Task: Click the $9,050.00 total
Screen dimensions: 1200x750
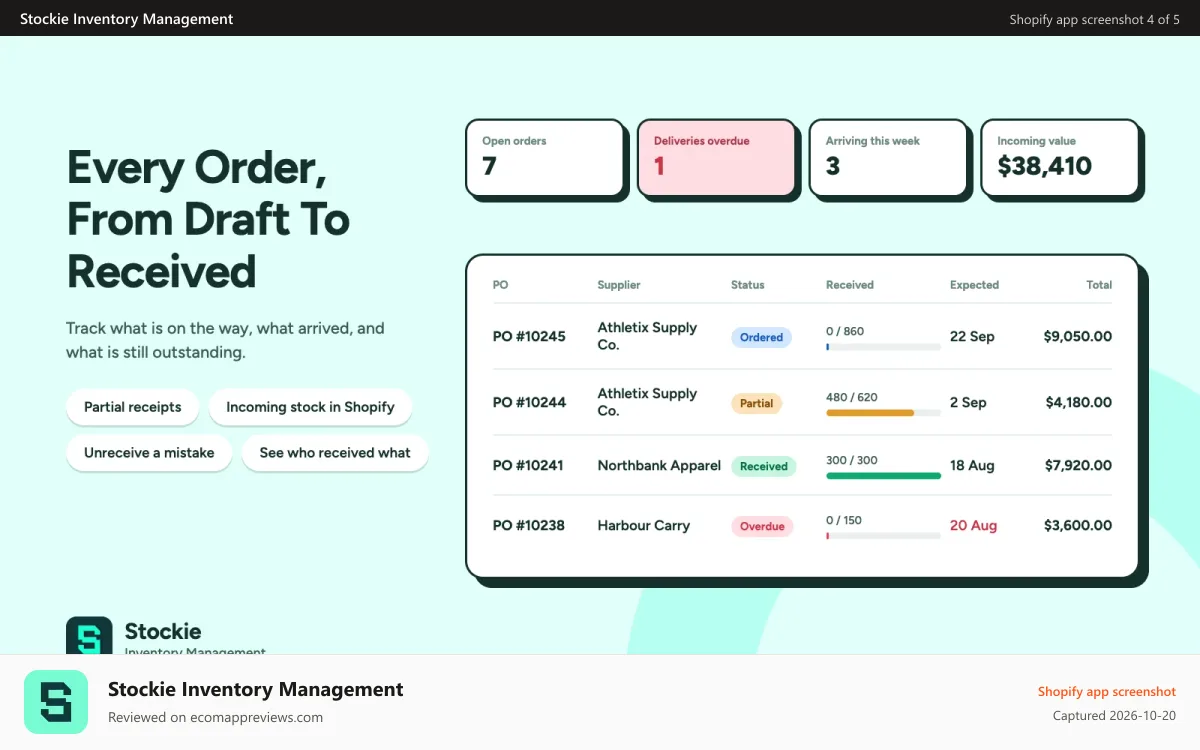Action: [1078, 336]
